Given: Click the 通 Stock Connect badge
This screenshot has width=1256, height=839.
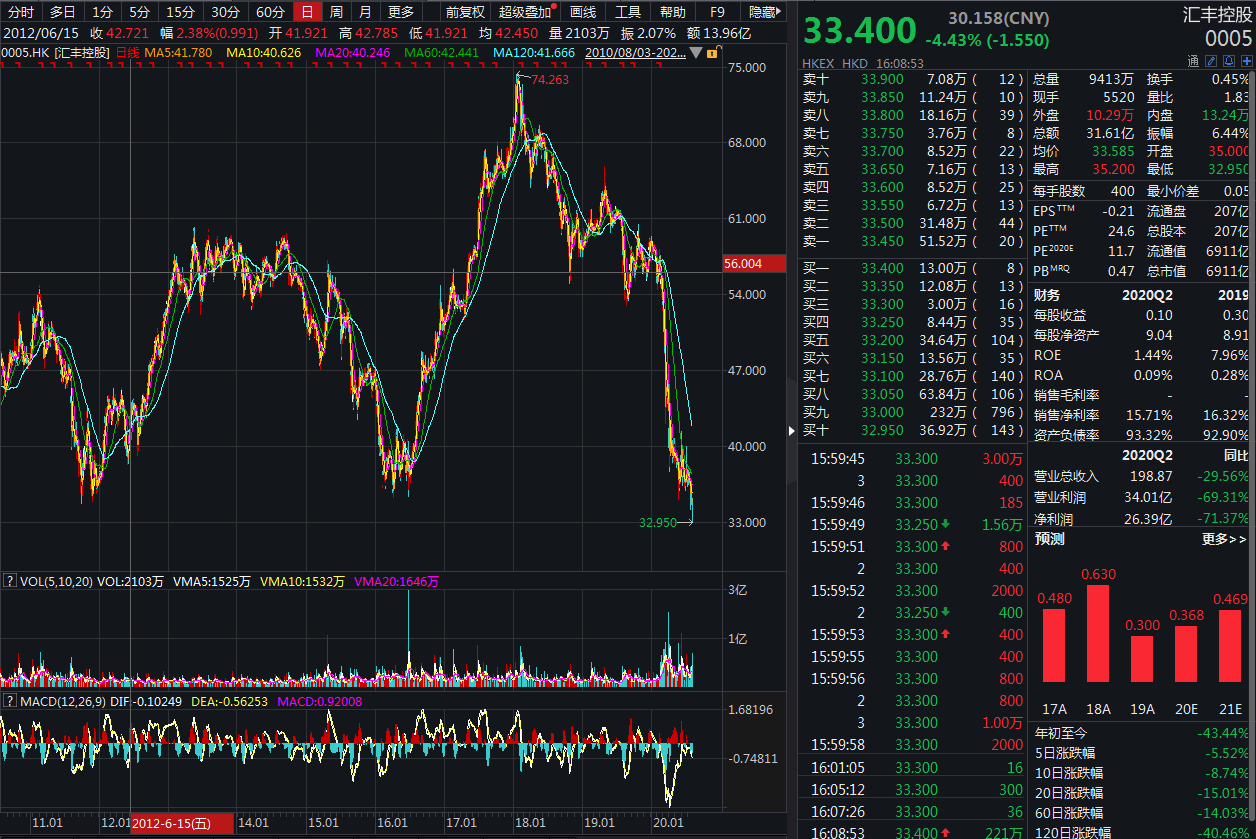Looking at the screenshot, I should (x=1192, y=61).
